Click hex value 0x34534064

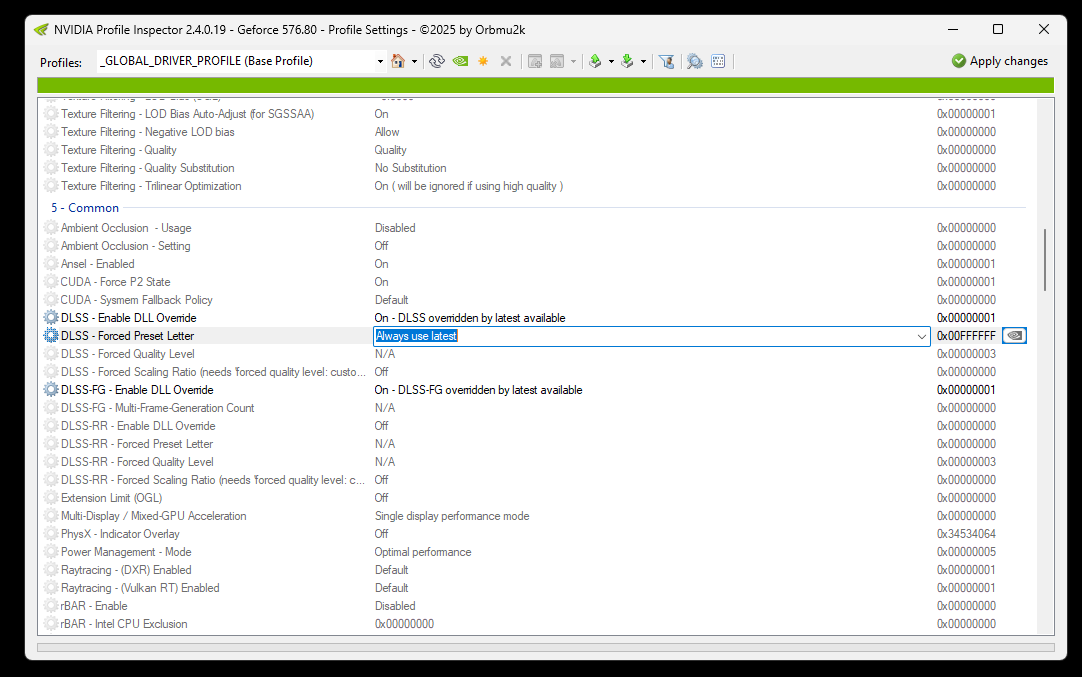pos(966,534)
